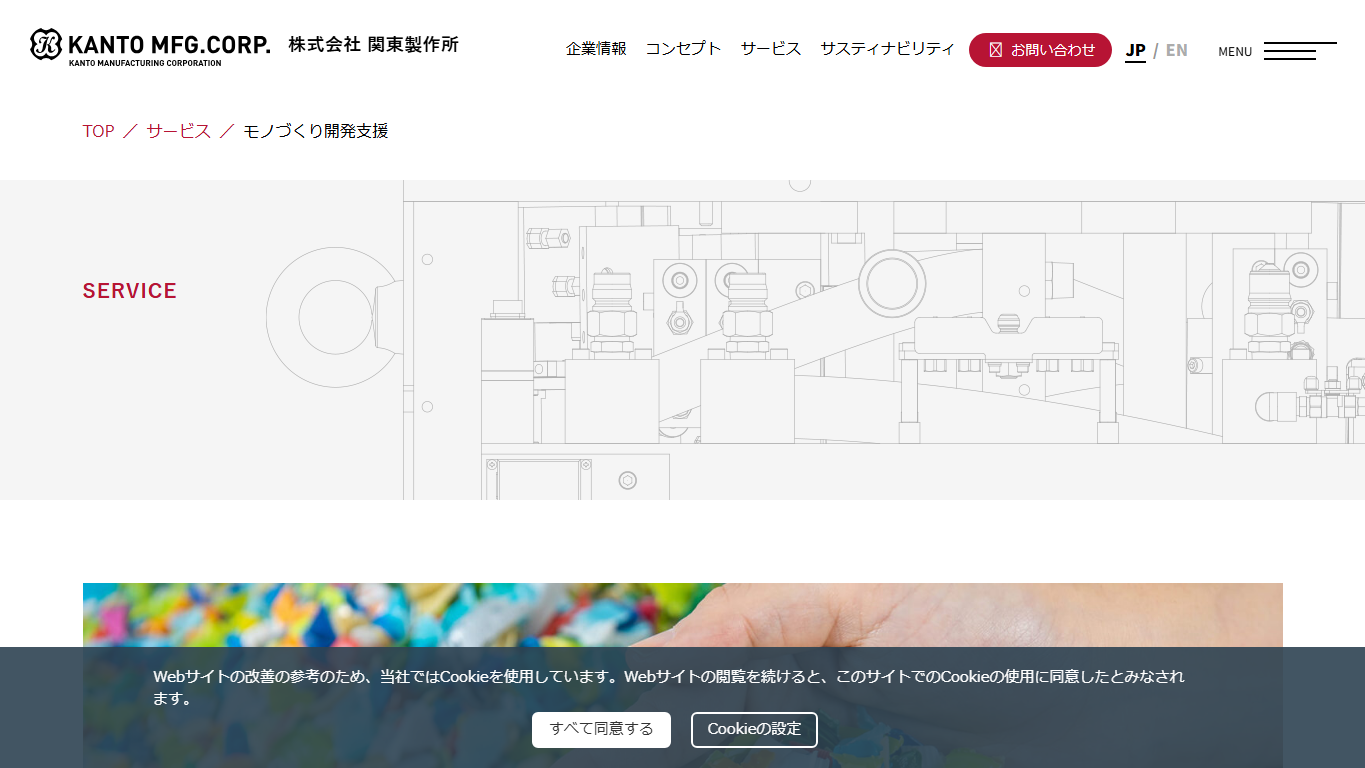Go to TOP breadcrumb link
1365x768 pixels.
(98, 131)
